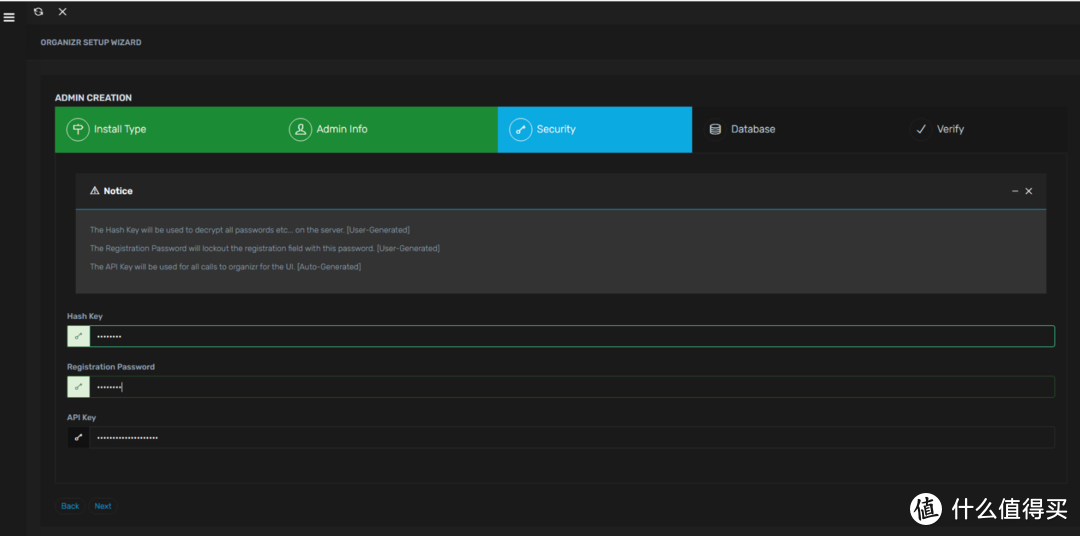1080x536 pixels.
Task: Open the Verify step tab
Action: 950,129
